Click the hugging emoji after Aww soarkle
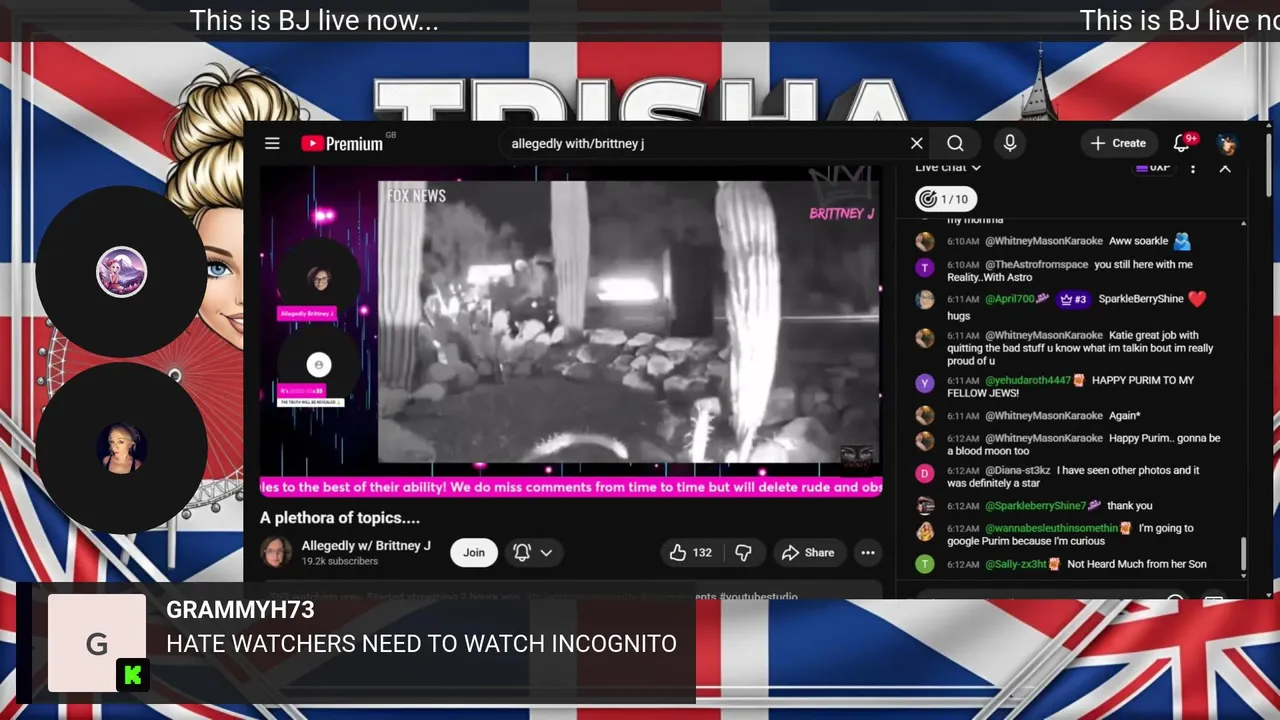 [x=1182, y=241]
